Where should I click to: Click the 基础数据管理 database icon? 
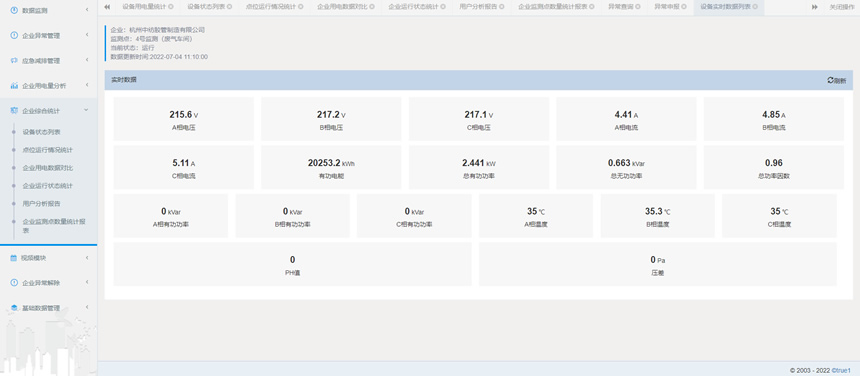14,308
